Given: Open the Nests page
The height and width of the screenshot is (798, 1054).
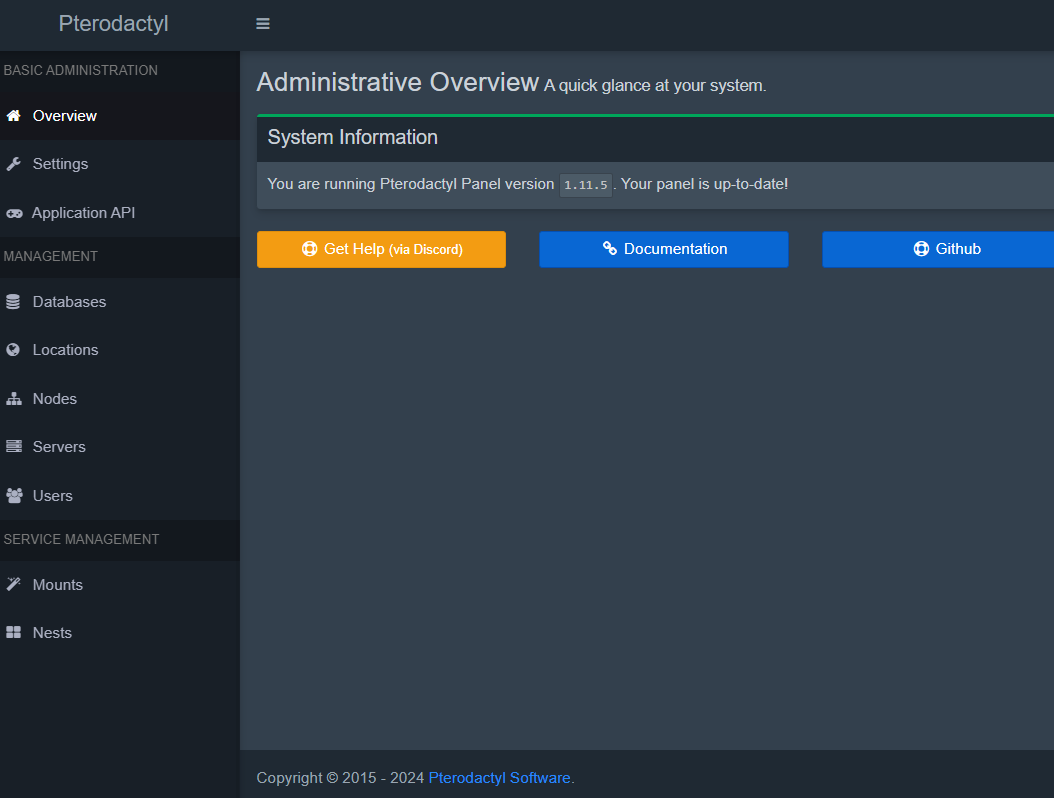Looking at the screenshot, I should (x=120, y=633).
